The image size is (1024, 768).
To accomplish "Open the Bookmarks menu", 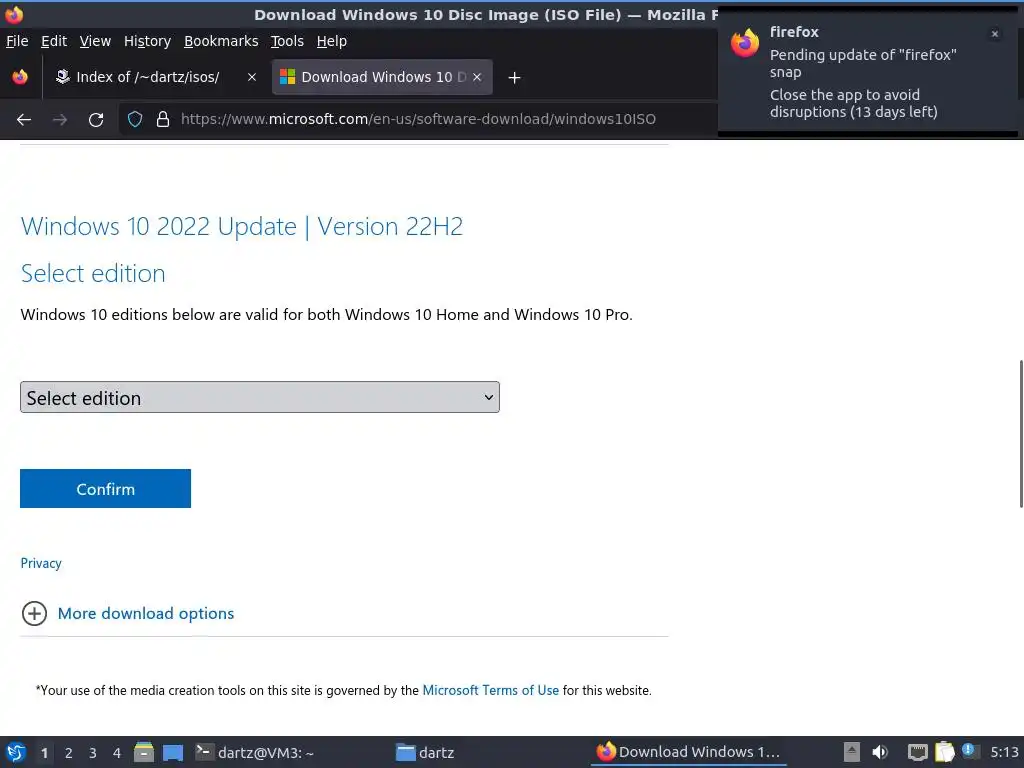I will tap(221, 41).
